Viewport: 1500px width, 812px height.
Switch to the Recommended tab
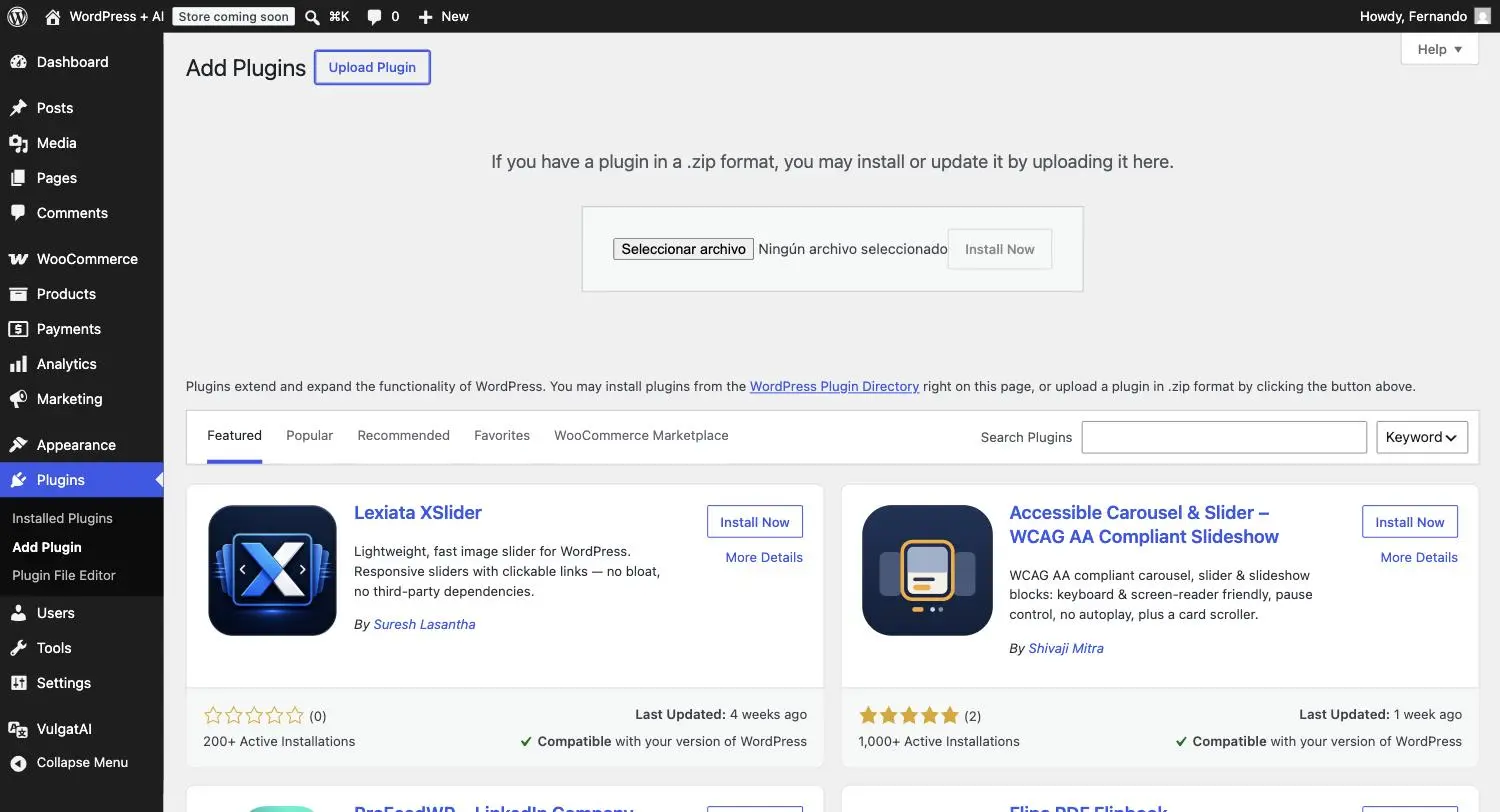pyautogui.click(x=403, y=436)
